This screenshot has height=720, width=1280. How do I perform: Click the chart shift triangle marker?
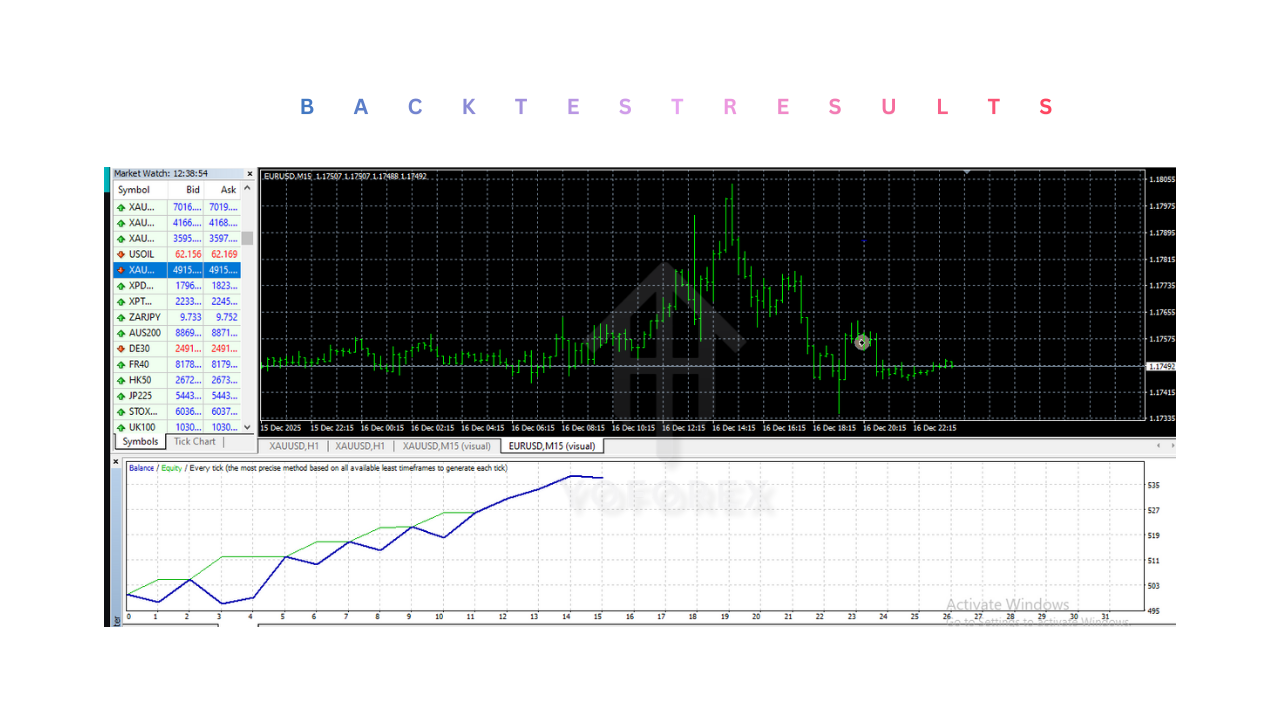coord(966,173)
